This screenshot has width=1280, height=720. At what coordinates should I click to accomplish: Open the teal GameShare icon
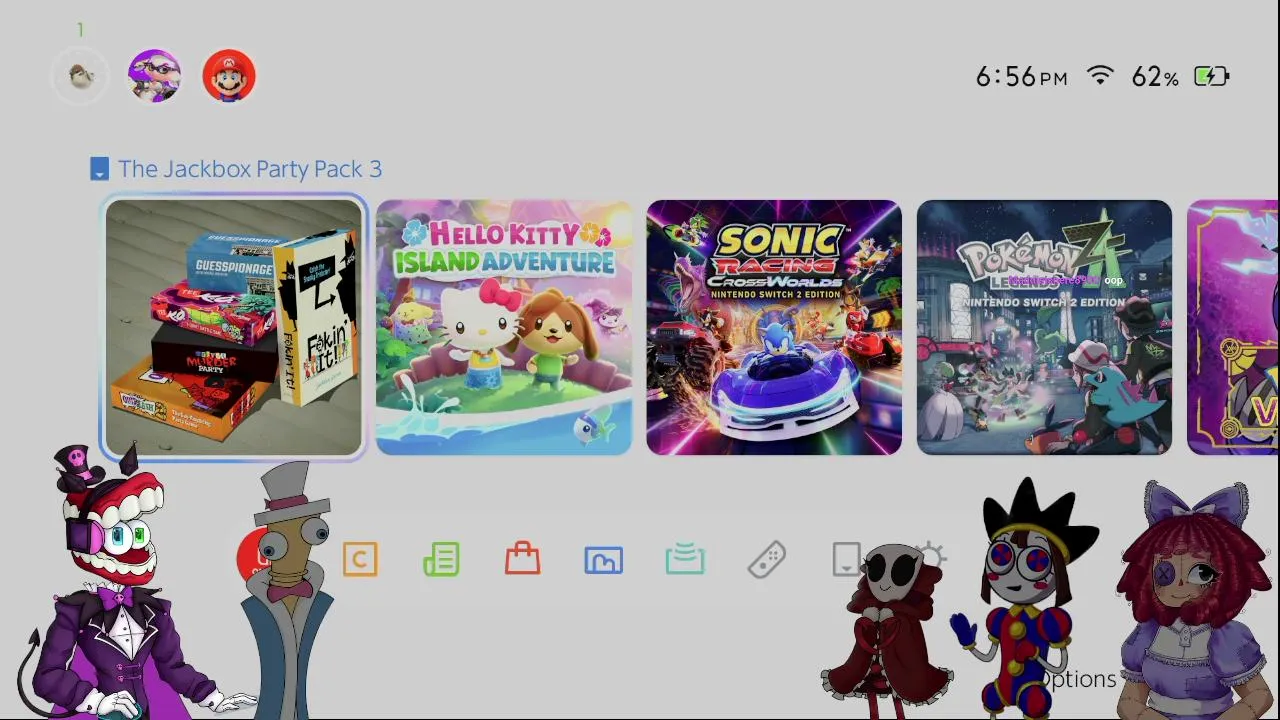pyautogui.click(x=685, y=560)
